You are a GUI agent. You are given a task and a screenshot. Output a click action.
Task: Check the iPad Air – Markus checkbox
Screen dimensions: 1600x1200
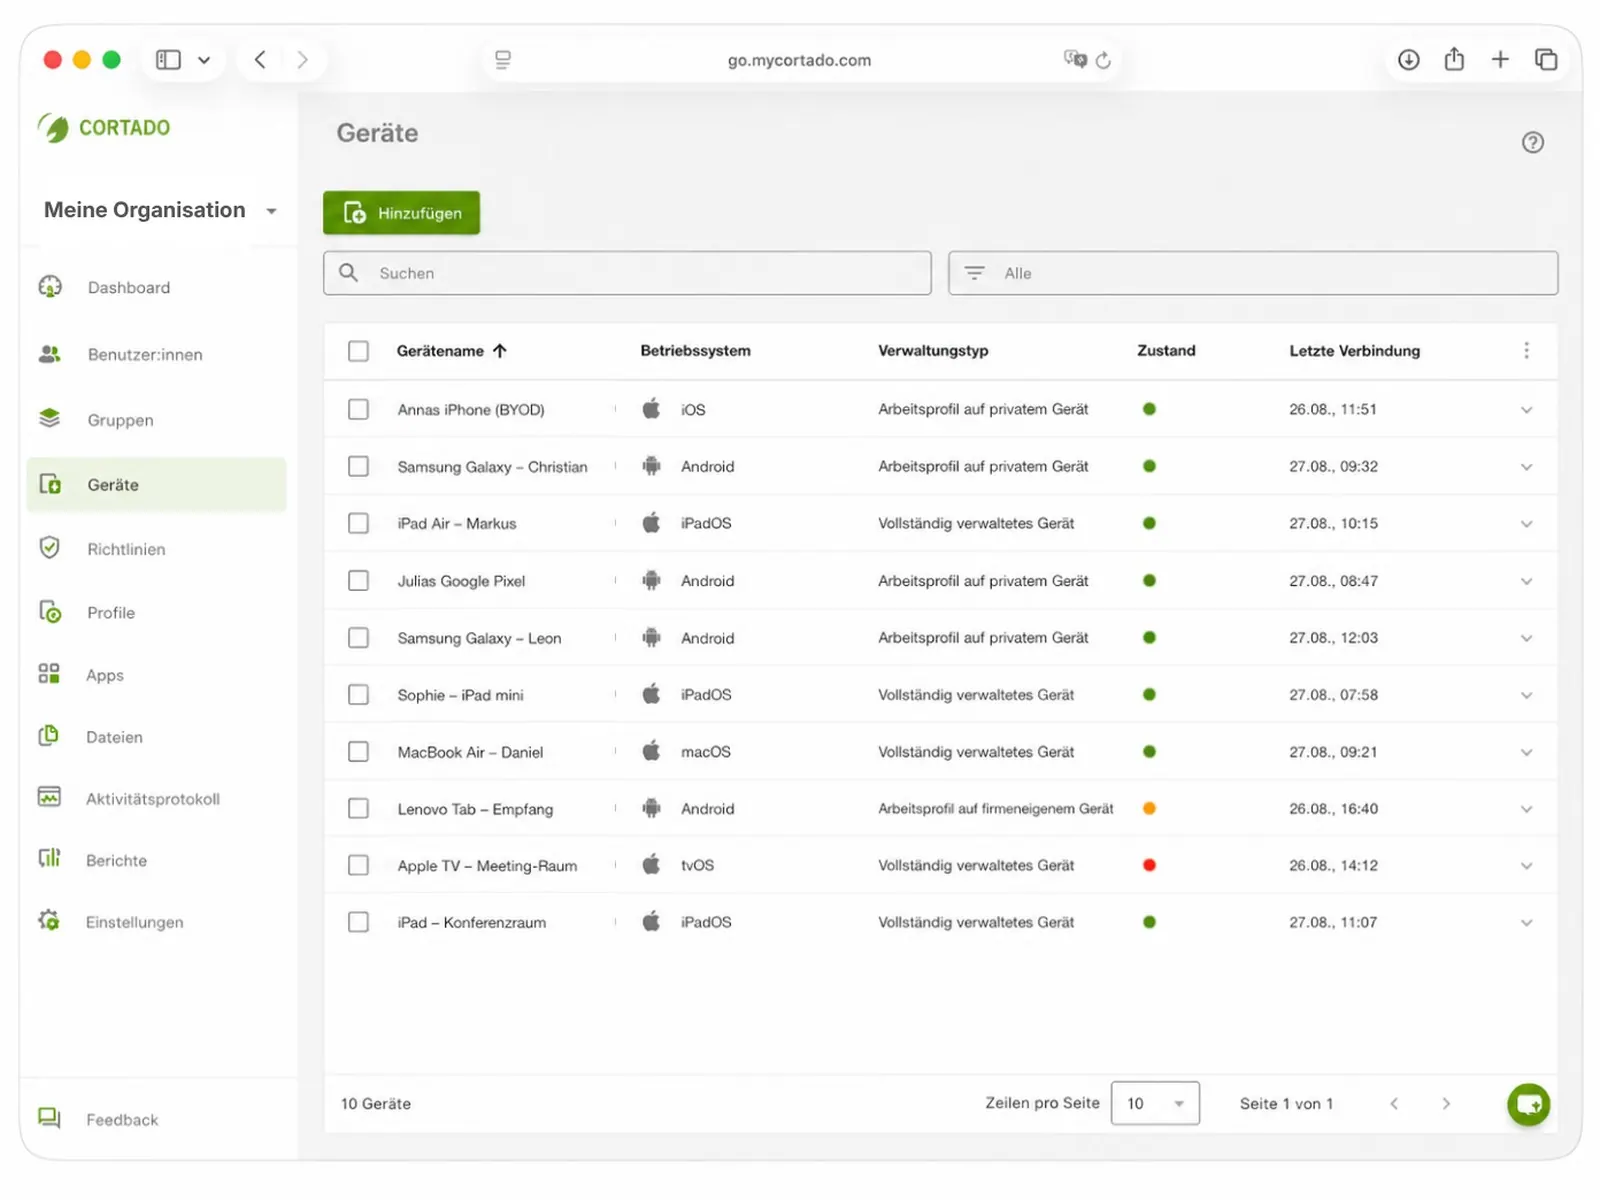tap(358, 523)
